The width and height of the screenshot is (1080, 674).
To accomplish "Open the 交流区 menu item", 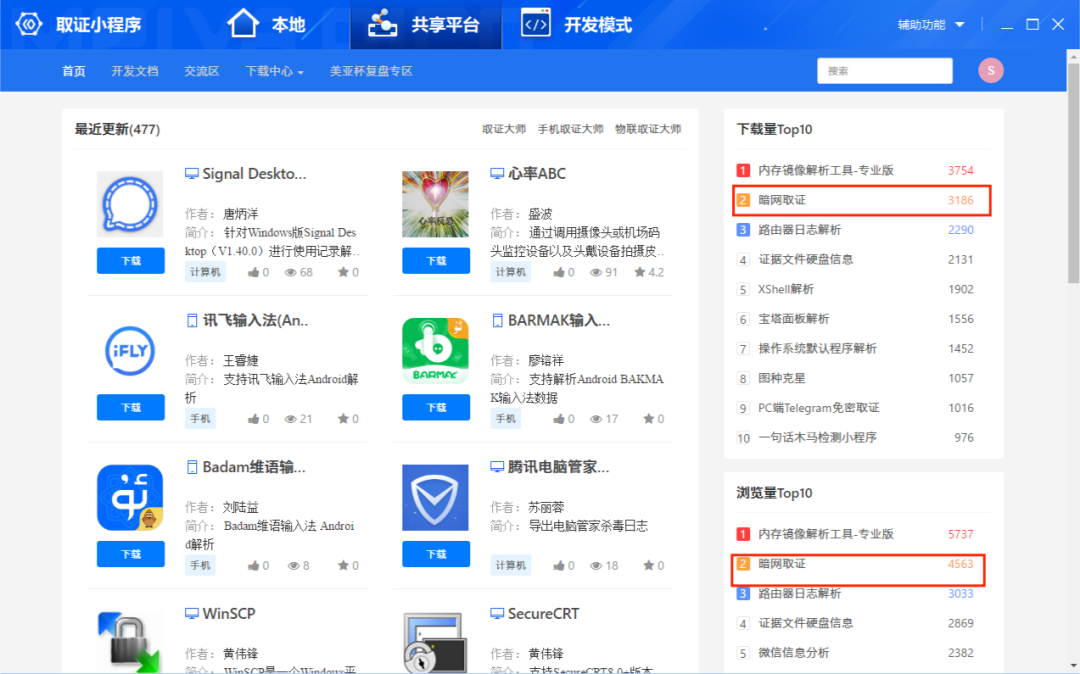I will 202,71.
